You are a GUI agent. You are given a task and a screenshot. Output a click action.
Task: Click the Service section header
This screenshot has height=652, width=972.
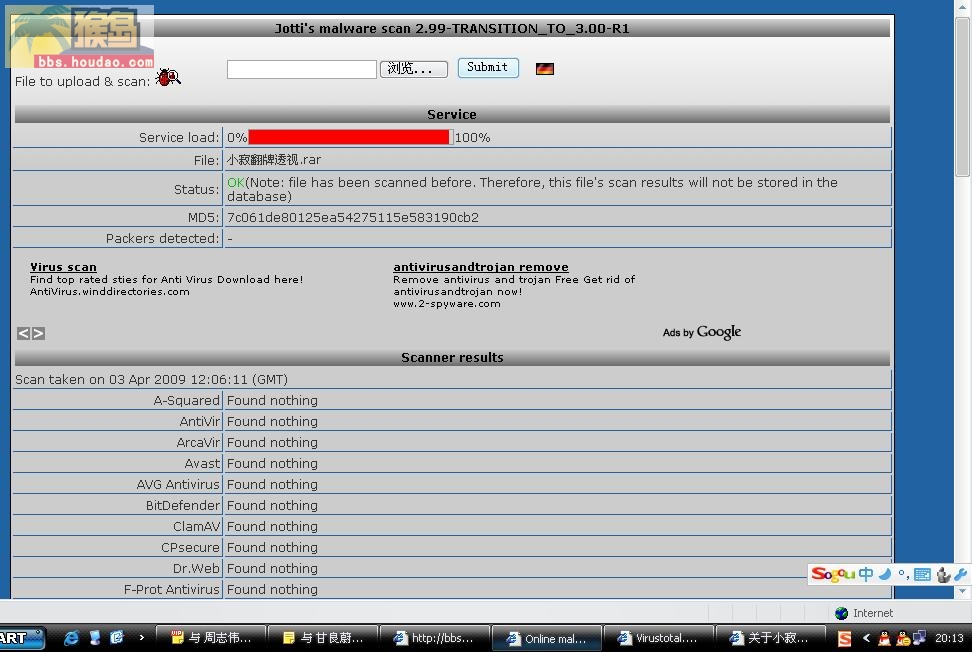[452, 115]
